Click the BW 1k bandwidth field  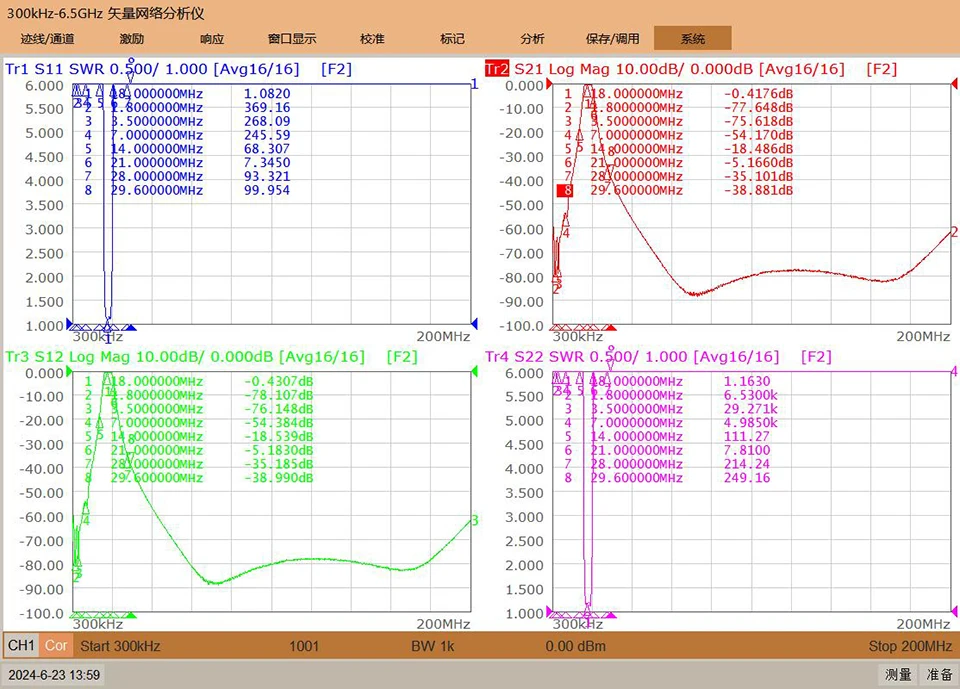(x=433, y=646)
